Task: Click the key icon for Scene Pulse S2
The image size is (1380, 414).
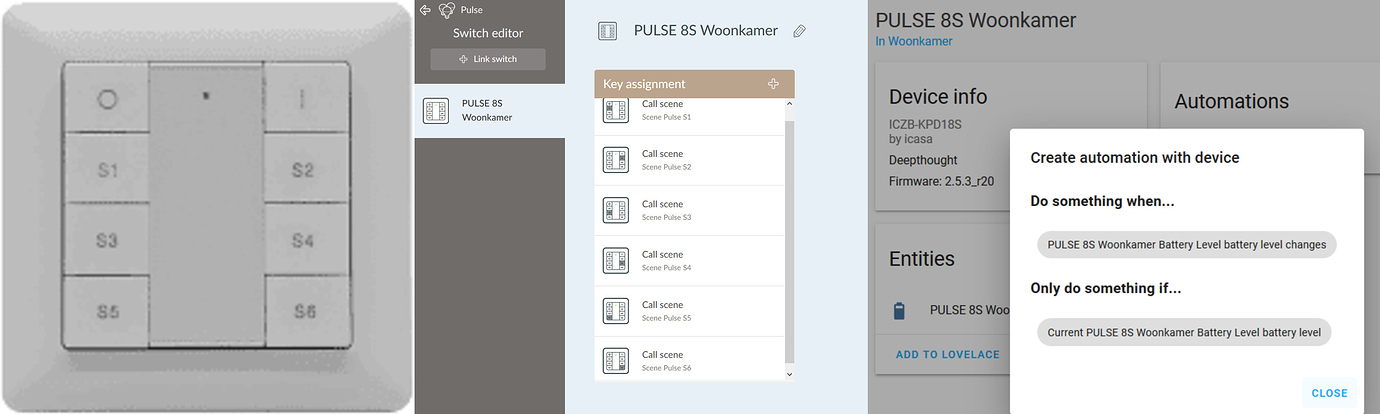Action: (616, 160)
